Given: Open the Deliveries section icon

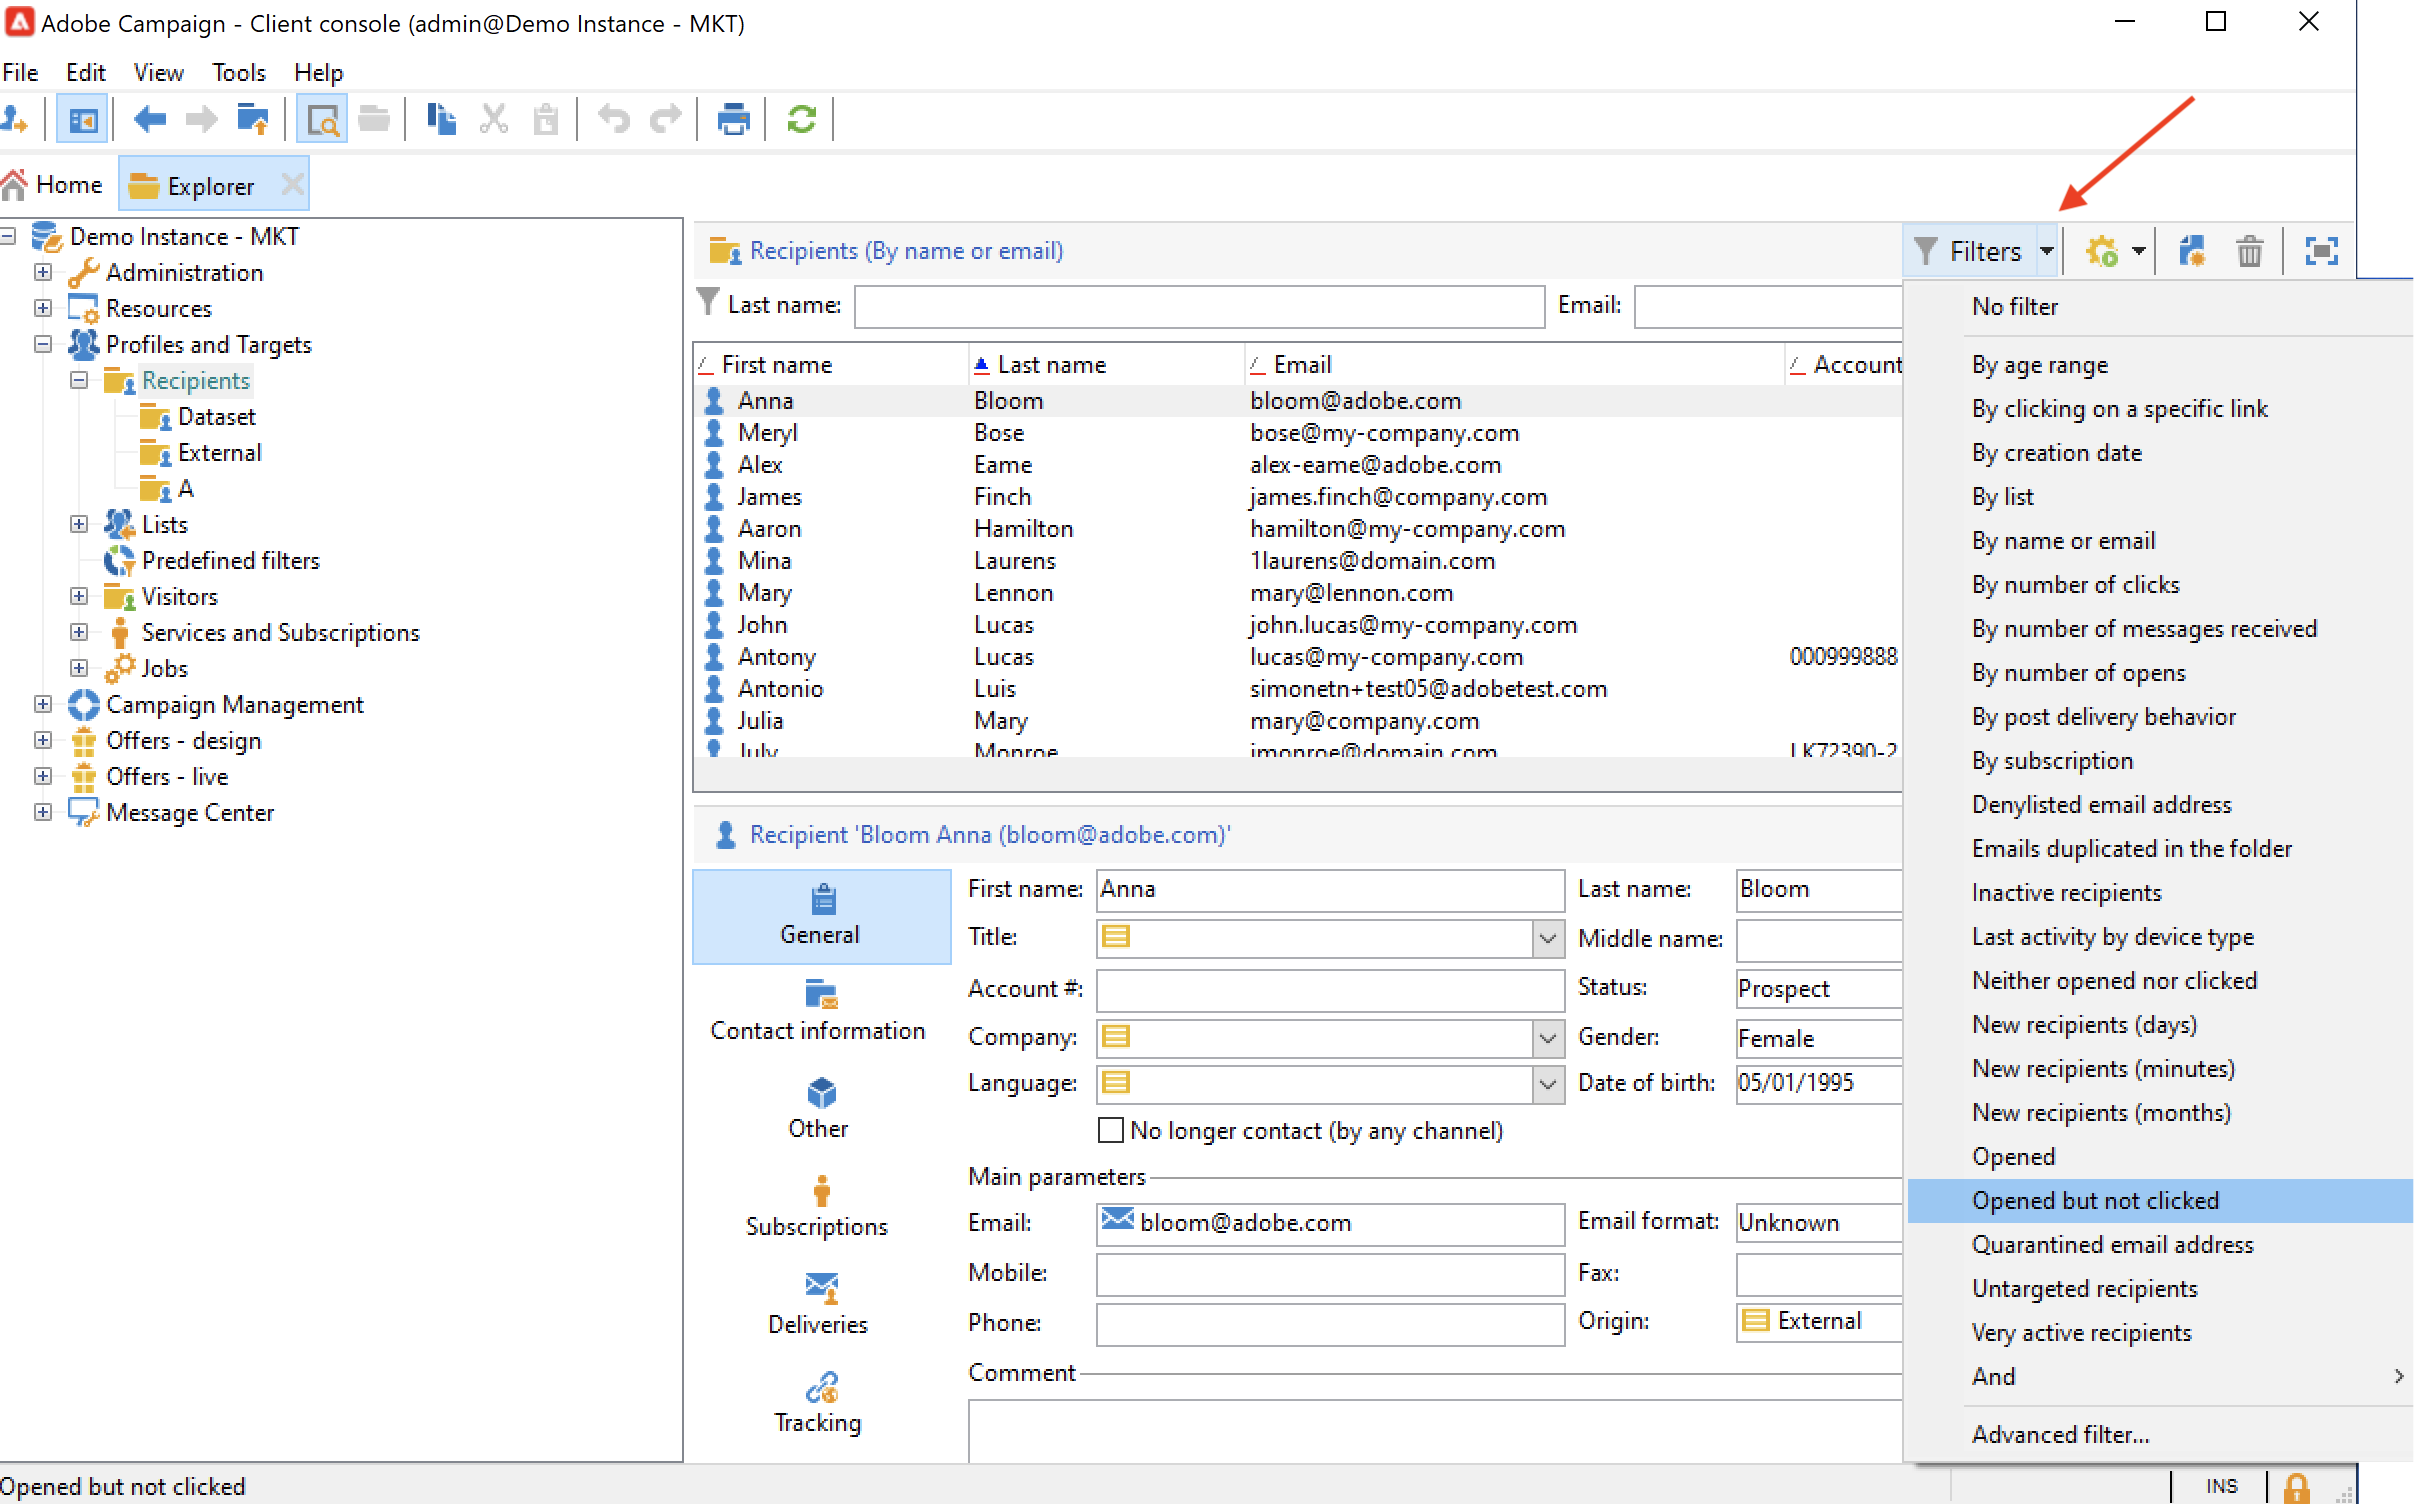Looking at the screenshot, I should pyautogui.click(x=820, y=1288).
